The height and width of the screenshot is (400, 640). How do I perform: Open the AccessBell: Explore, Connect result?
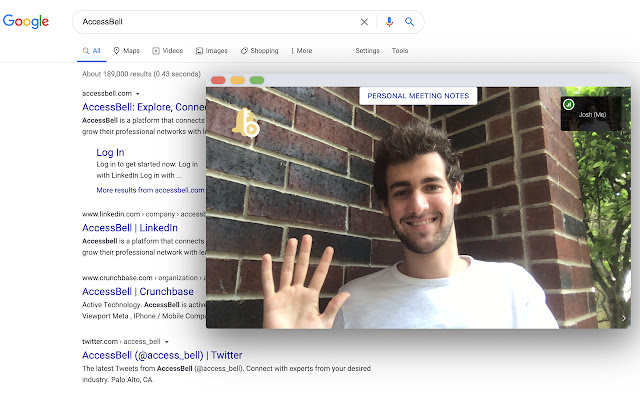[144, 107]
